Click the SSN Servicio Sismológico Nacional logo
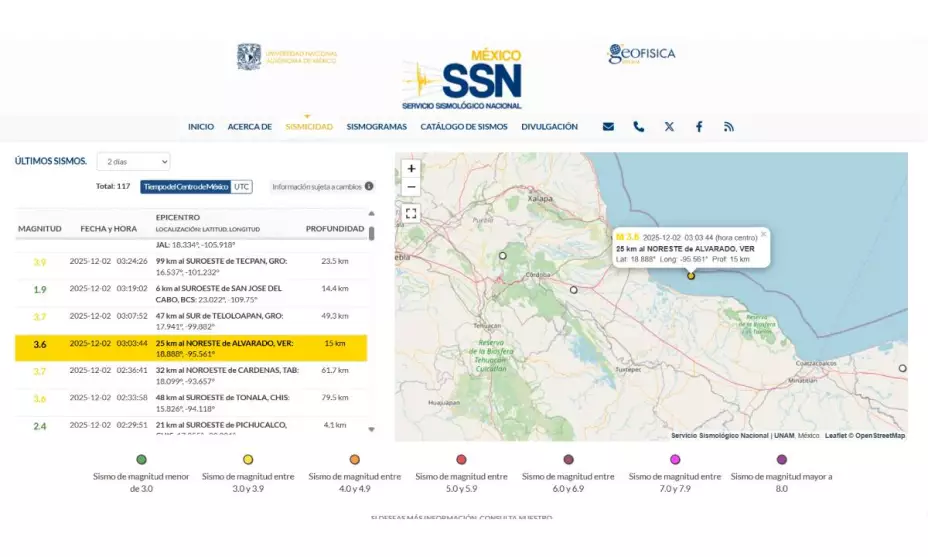The width and height of the screenshot is (928, 557). point(462,79)
